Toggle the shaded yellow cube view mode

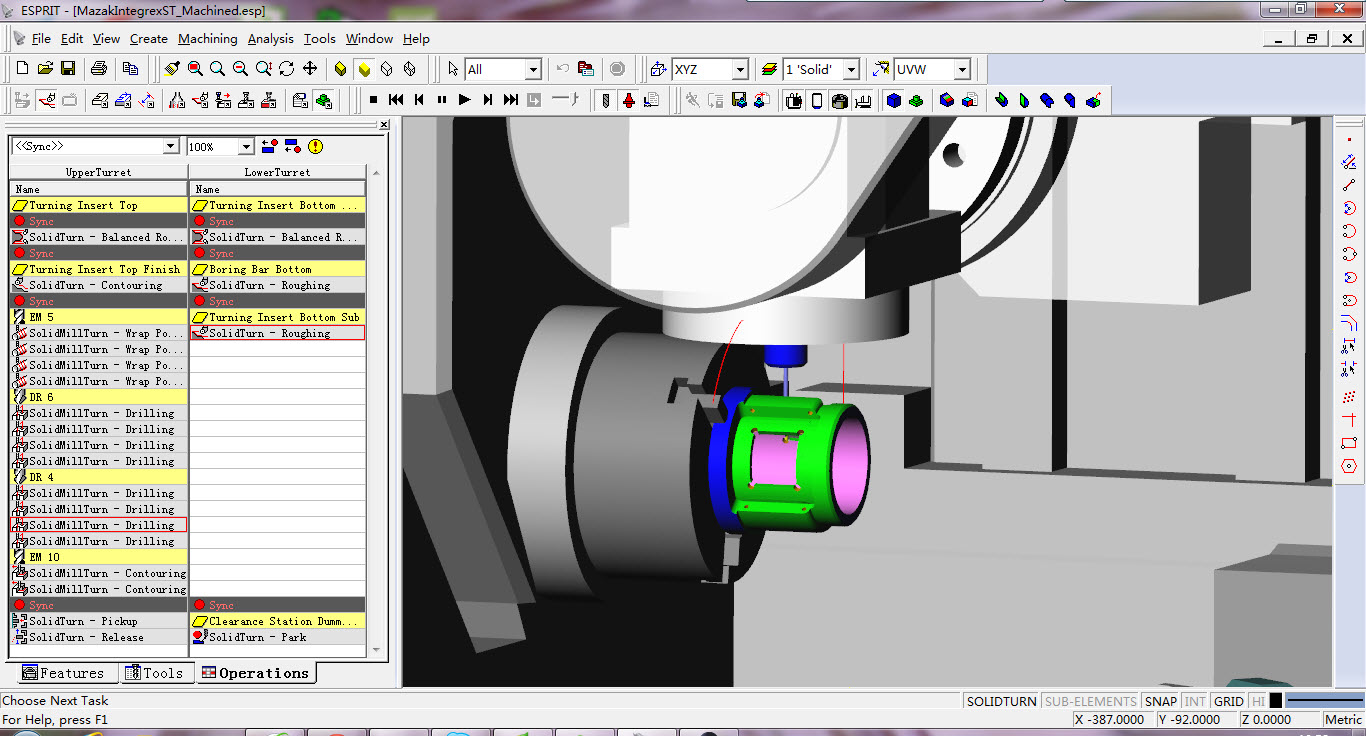pos(364,69)
